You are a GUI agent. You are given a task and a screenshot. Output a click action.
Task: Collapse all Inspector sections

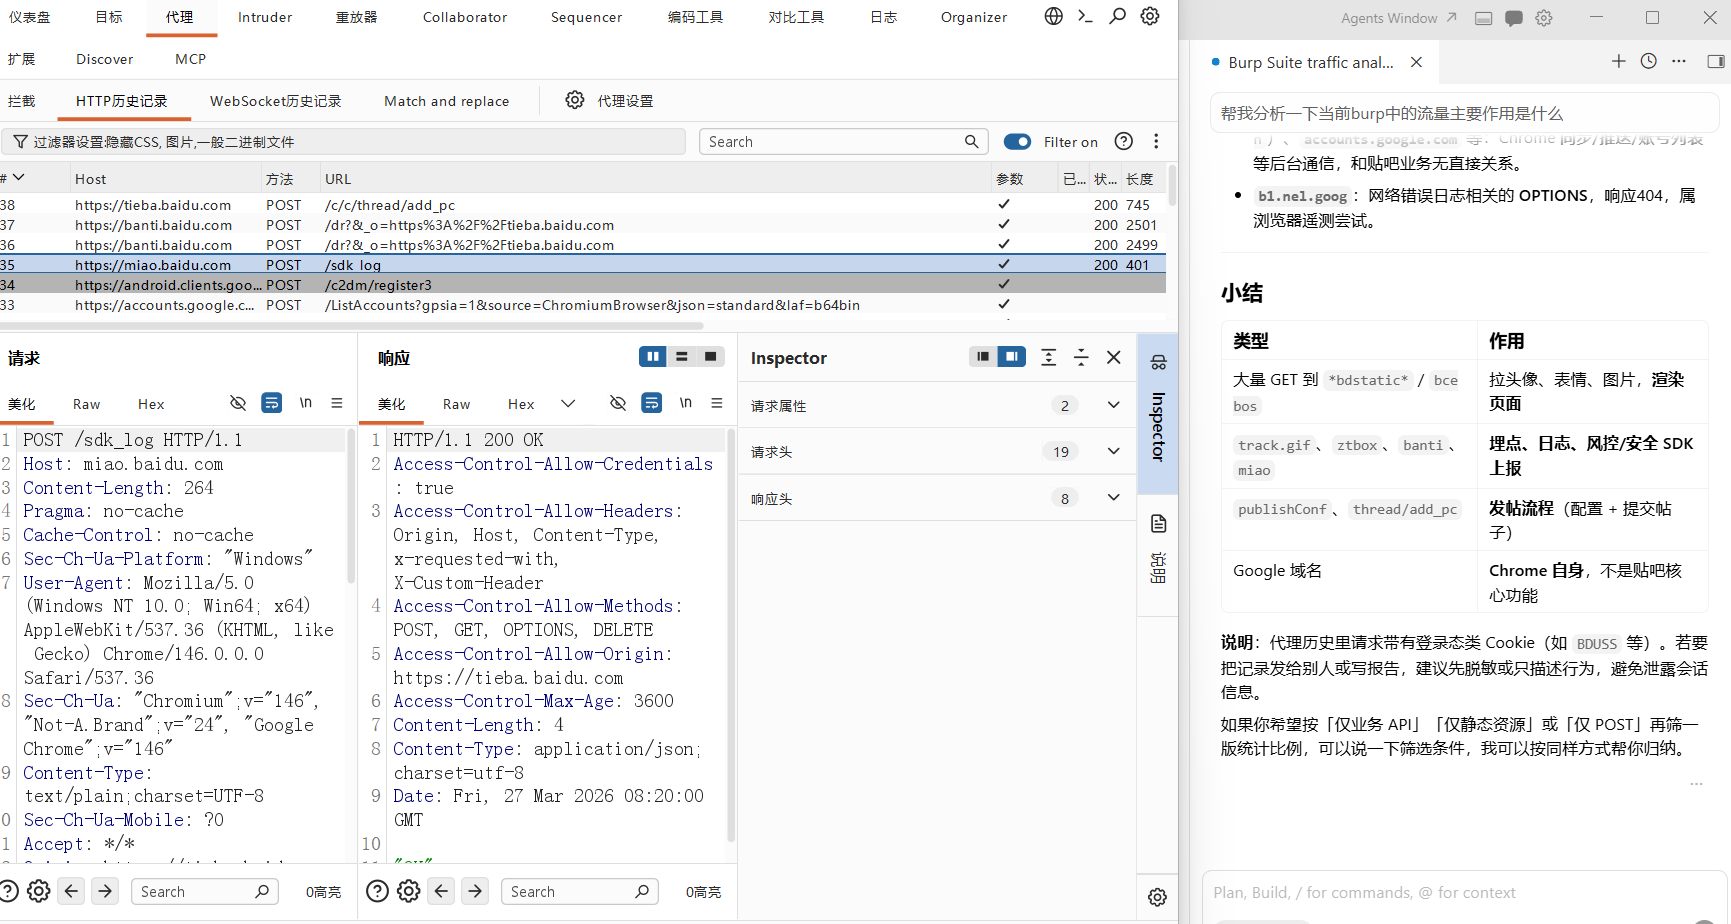[x=1081, y=357]
